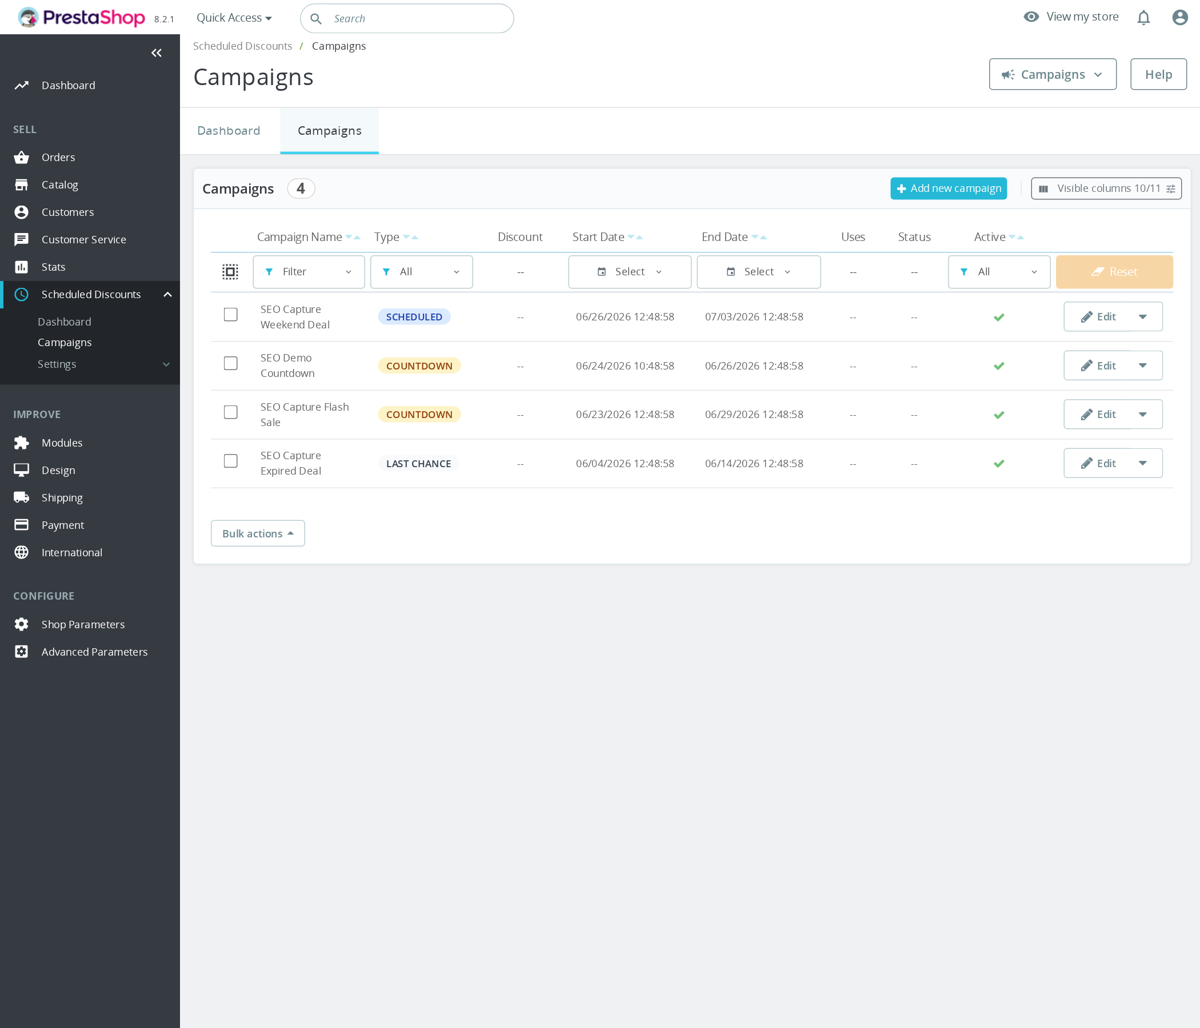This screenshot has height=1028, width=1200.
Task: Click the Payment card icon
Action: pos(21,525)
